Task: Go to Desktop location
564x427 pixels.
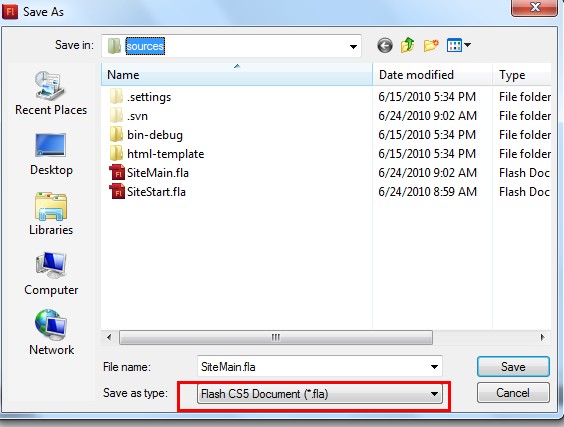Action: click(x=51, y=154)
